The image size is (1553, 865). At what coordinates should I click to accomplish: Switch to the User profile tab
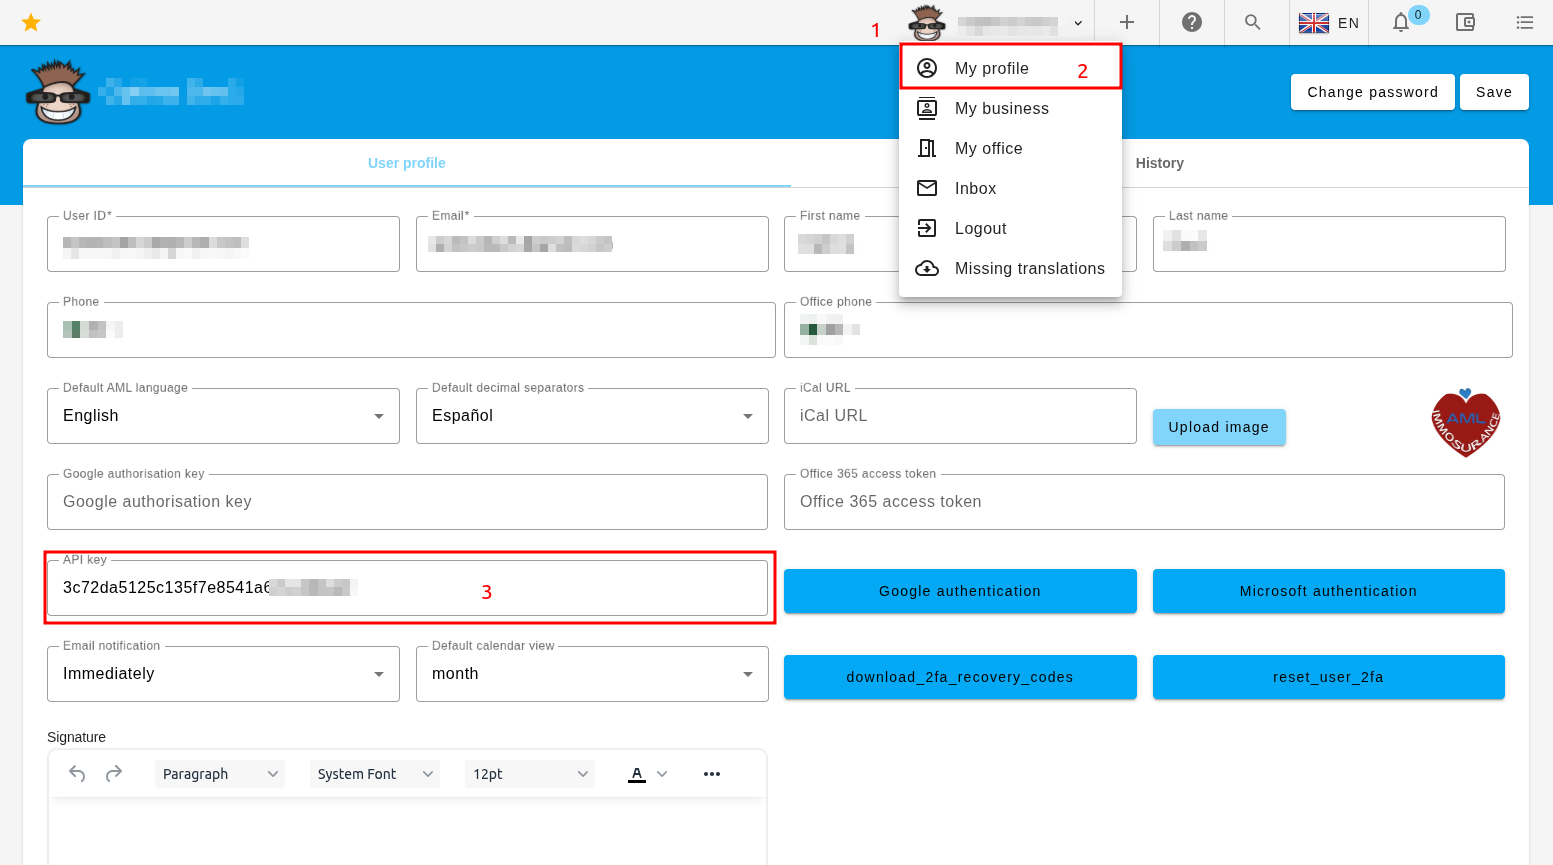point(407,163)
